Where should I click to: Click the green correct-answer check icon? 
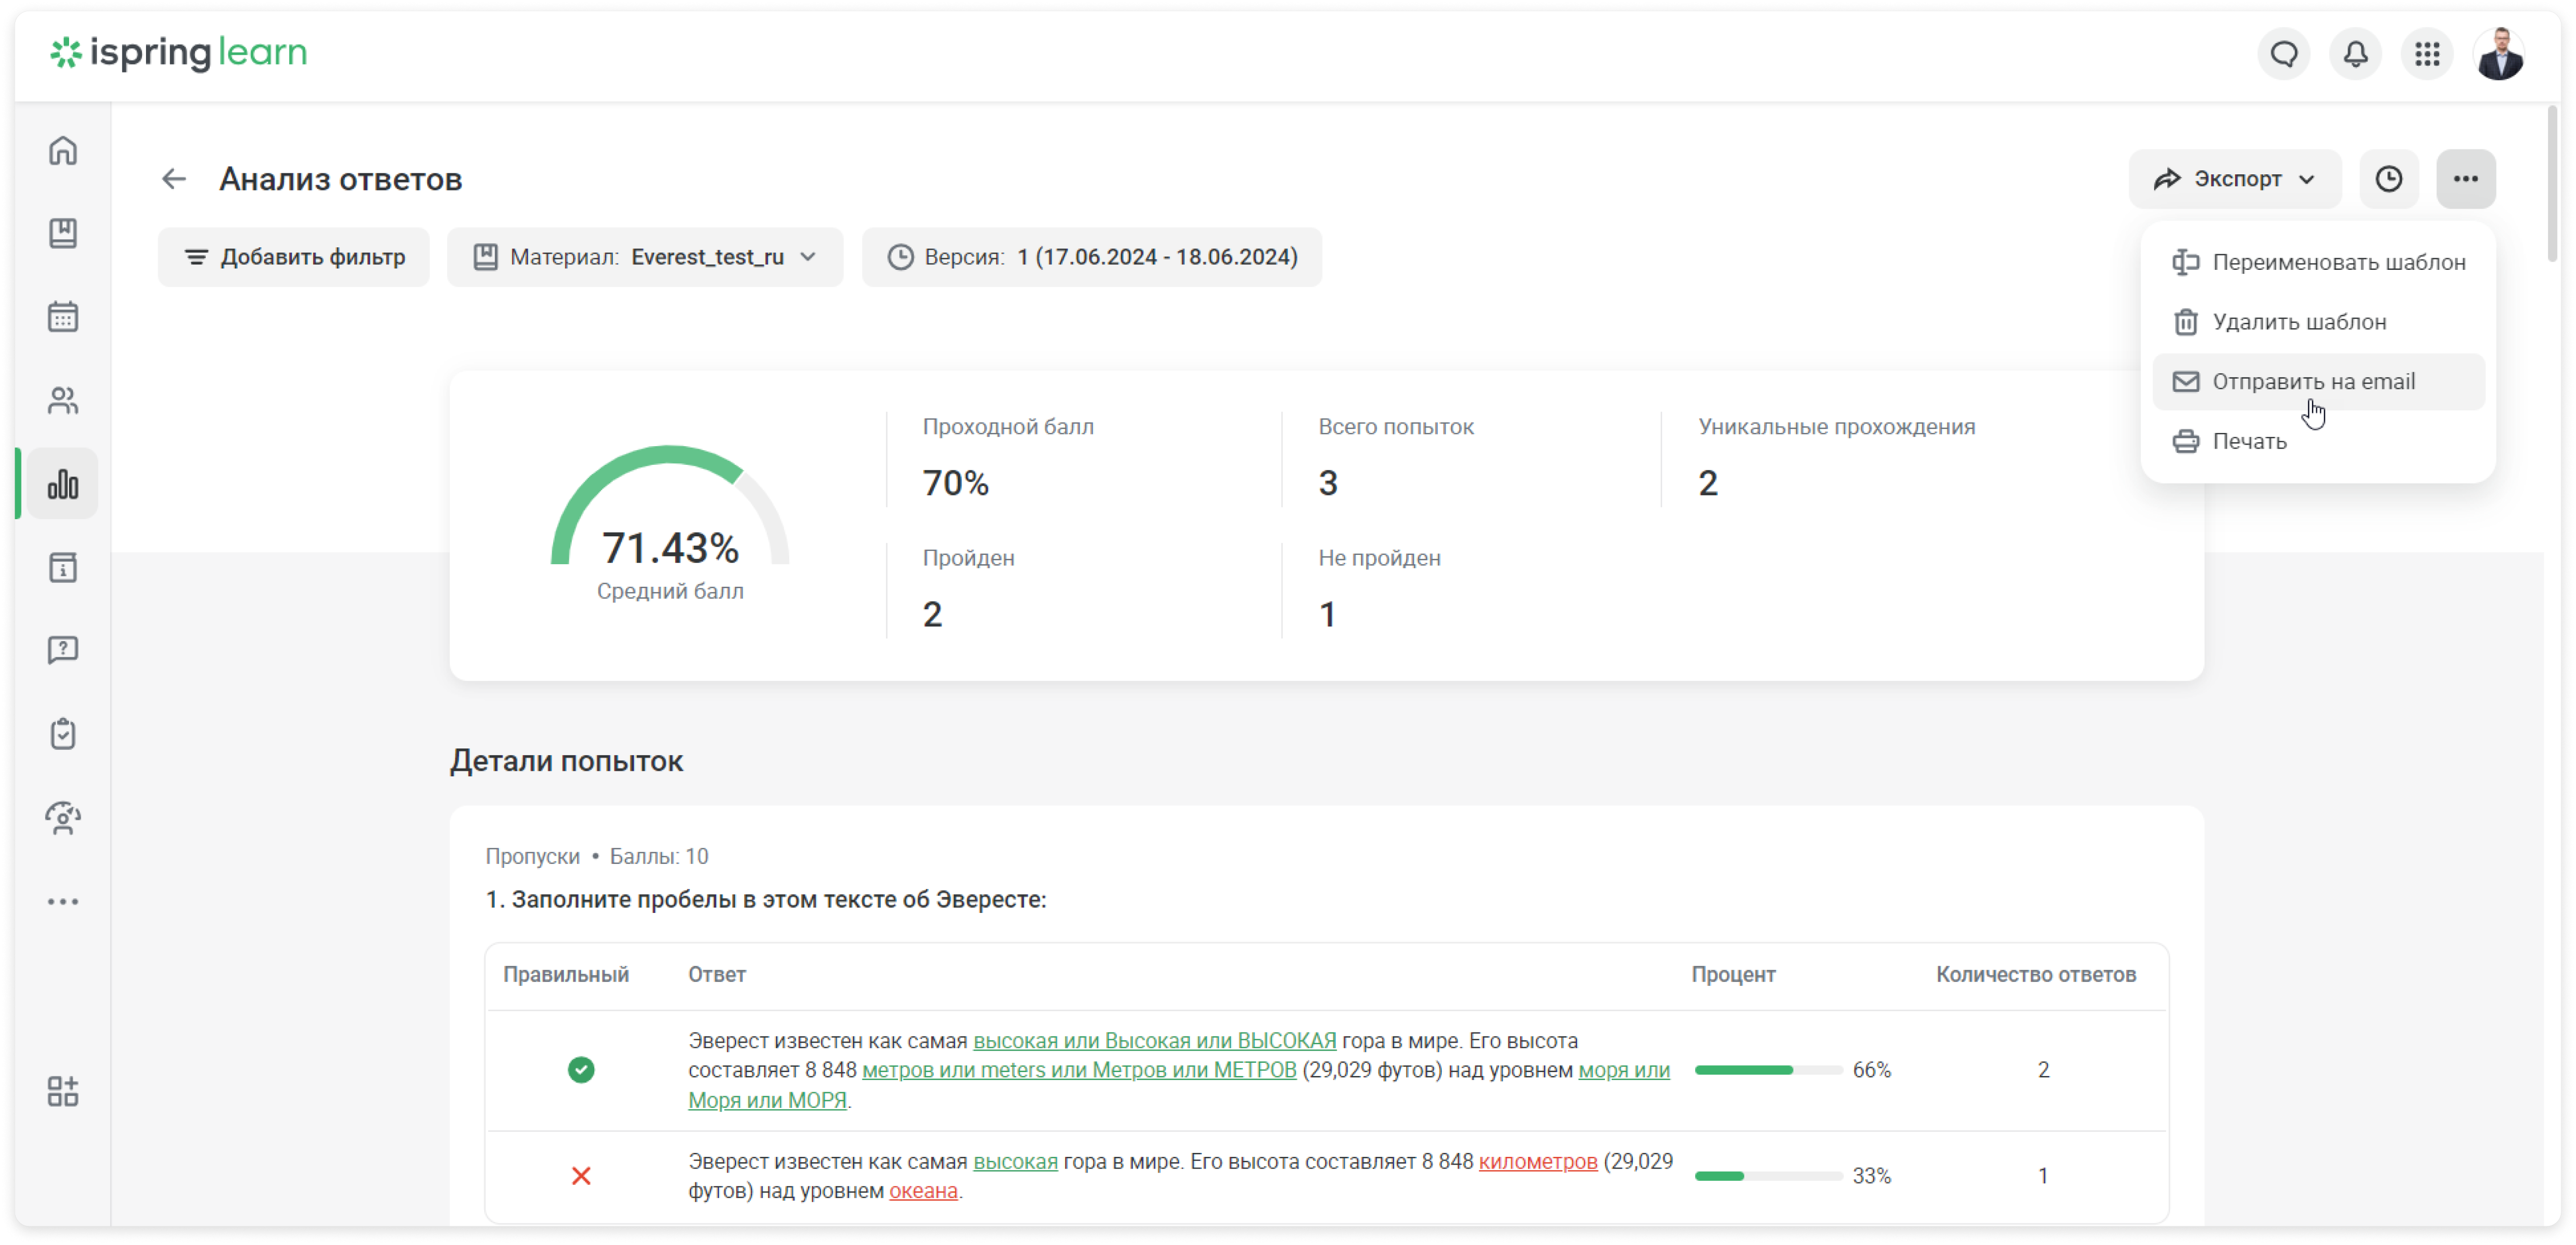pyautogui.click(x=581, y=1070)
